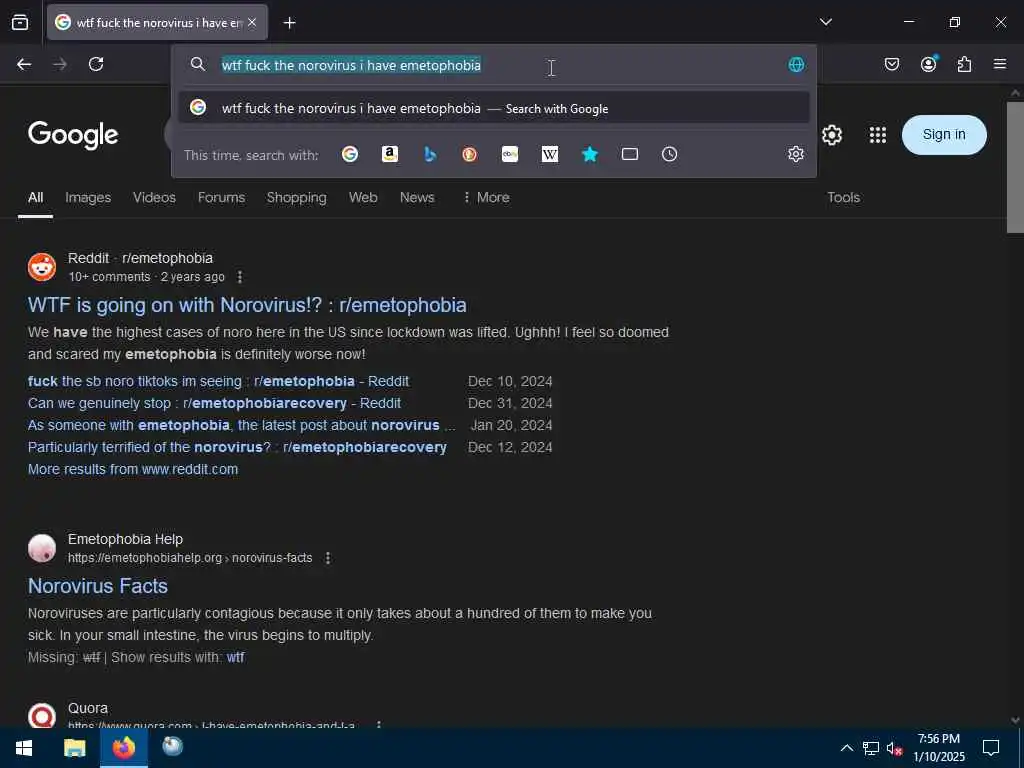Open 'Particularly terrified of the norovirus?' link
The image size is (1024, 768).
237,447
